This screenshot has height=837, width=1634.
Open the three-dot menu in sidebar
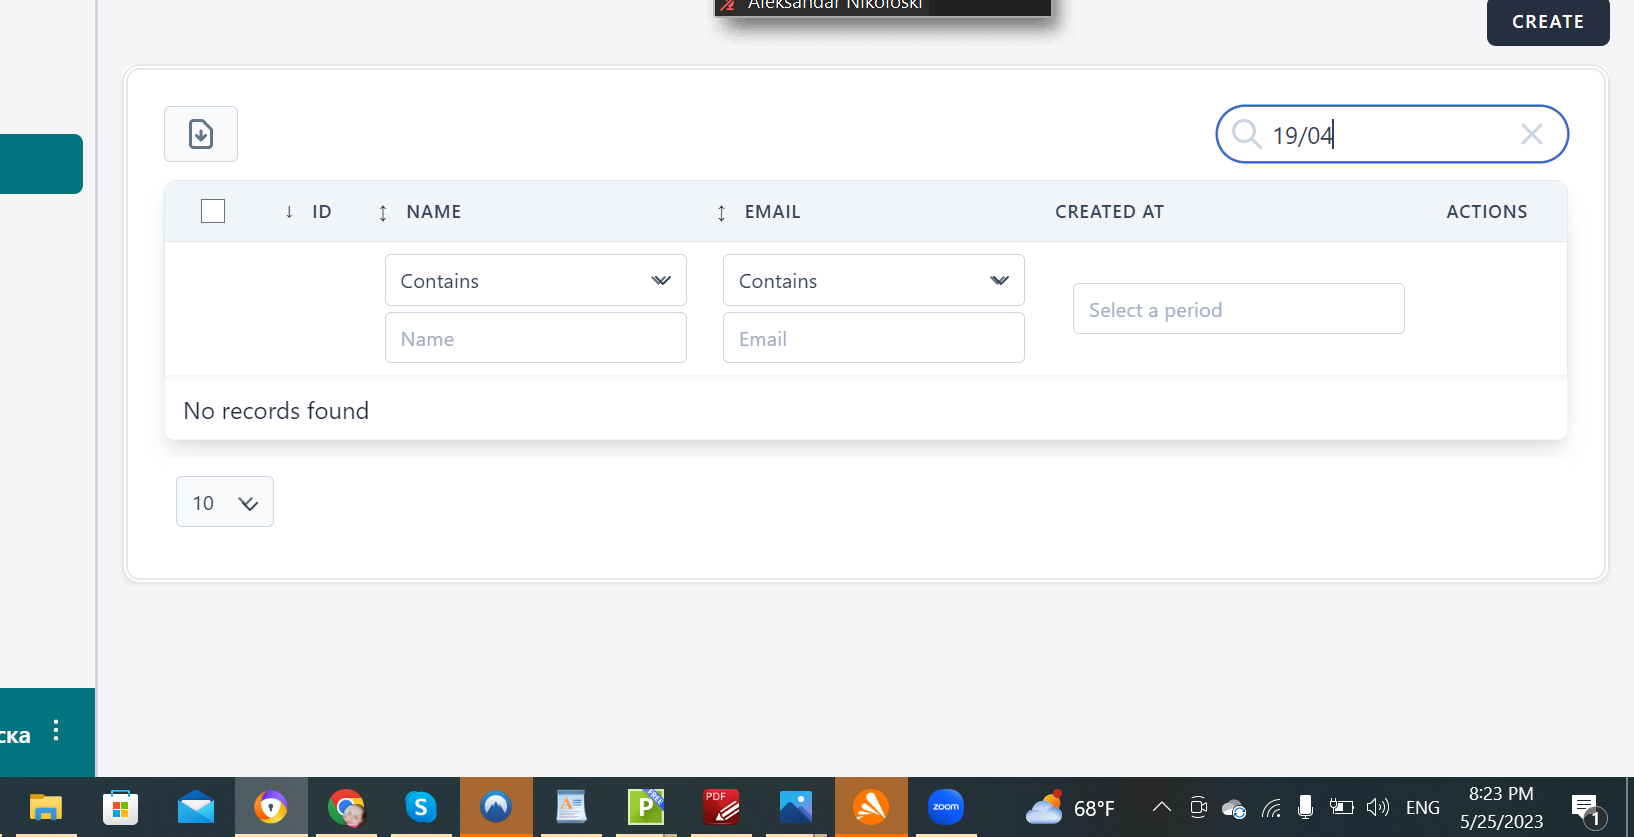tap(56, 731)
